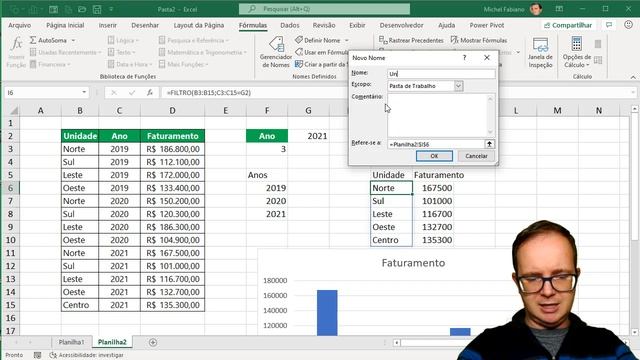Screen dimensions: 640x360
Task: Open the comments speech bubble icon
Action: (x=609, y=25)
